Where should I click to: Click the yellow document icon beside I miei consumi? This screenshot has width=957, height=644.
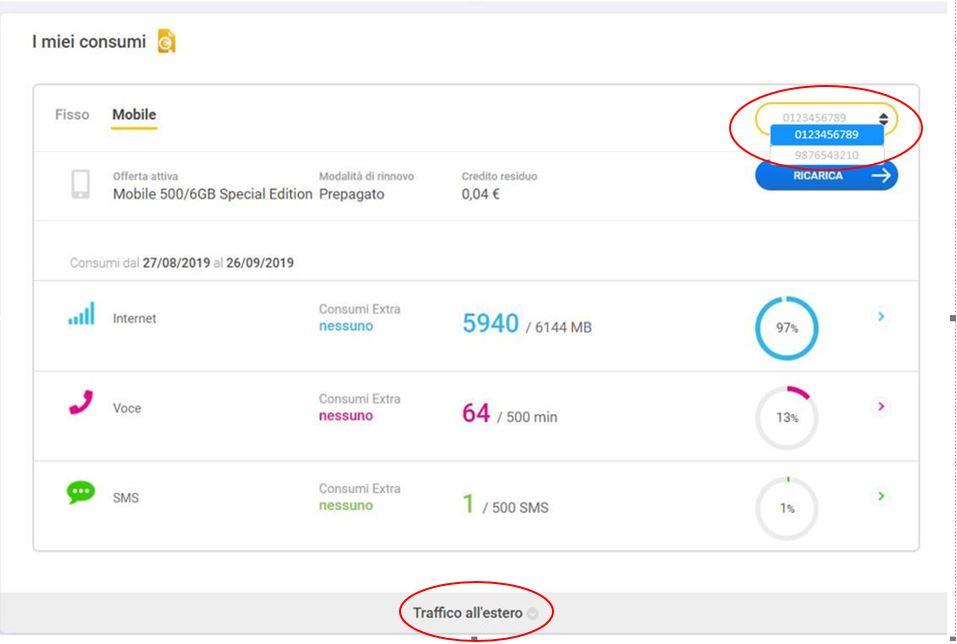pyautogui.click(x=166, y=41)
